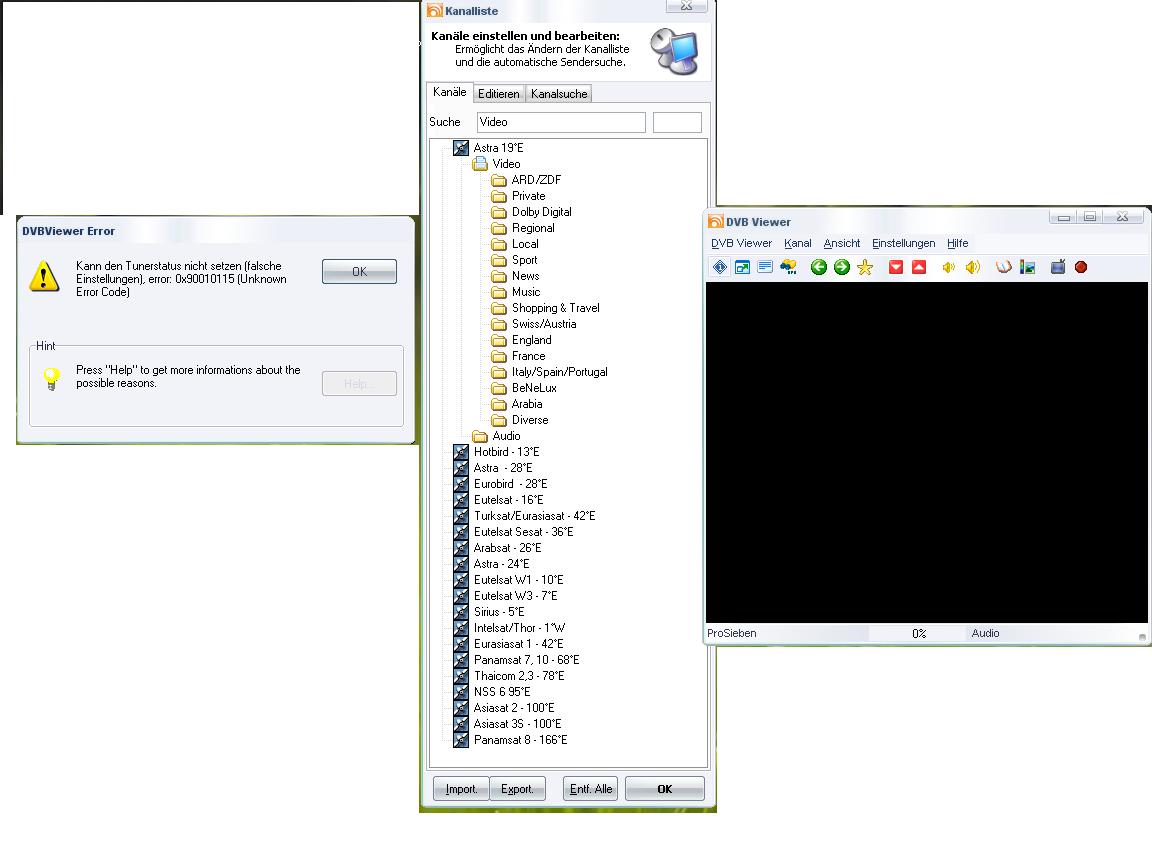The height and width of the screenshot is (864, 1152).
Task: Click the green back arrow icon
Action: (818, 267)
